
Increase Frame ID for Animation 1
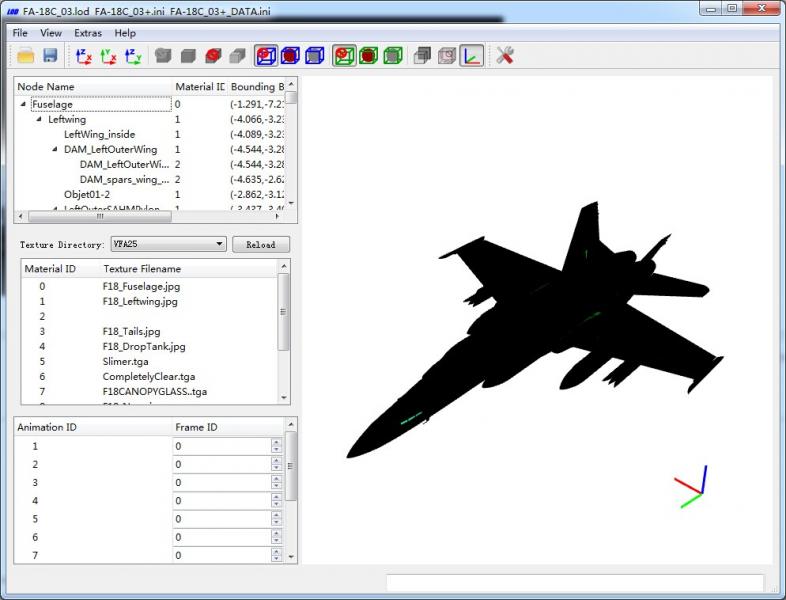[x=276, y=442]
